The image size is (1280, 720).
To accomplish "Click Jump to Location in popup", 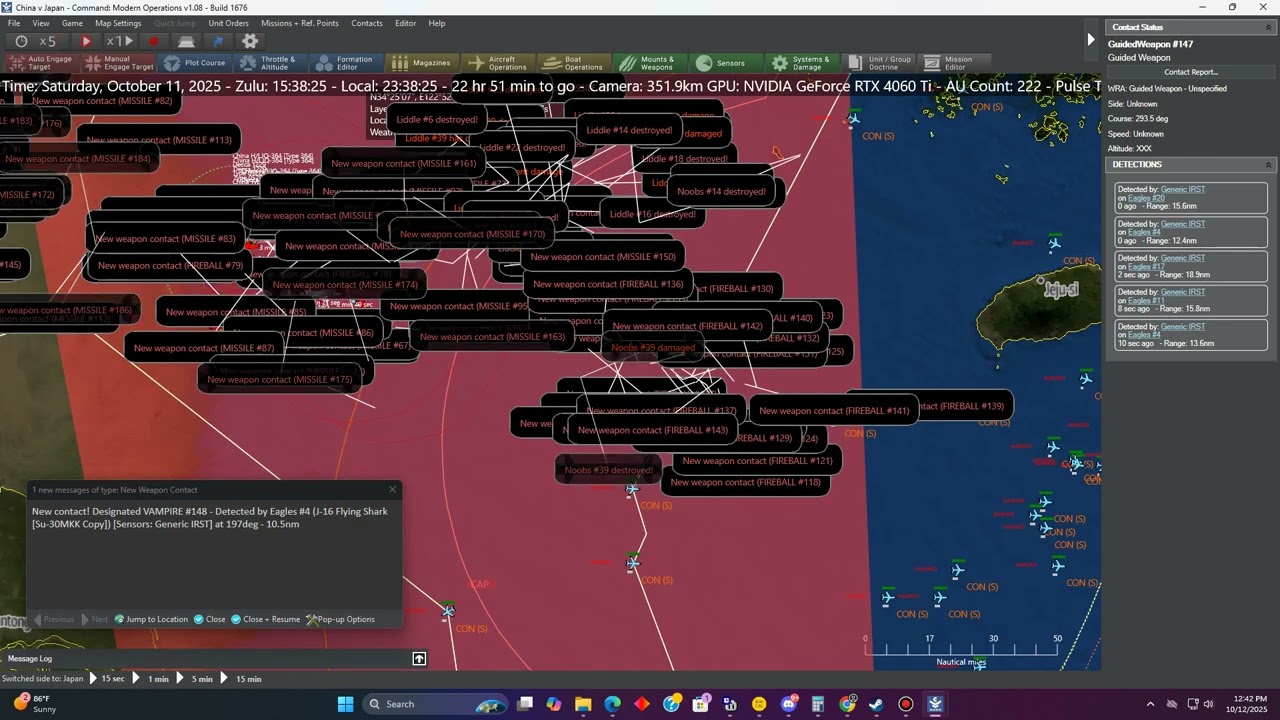I will click(151, 619).
